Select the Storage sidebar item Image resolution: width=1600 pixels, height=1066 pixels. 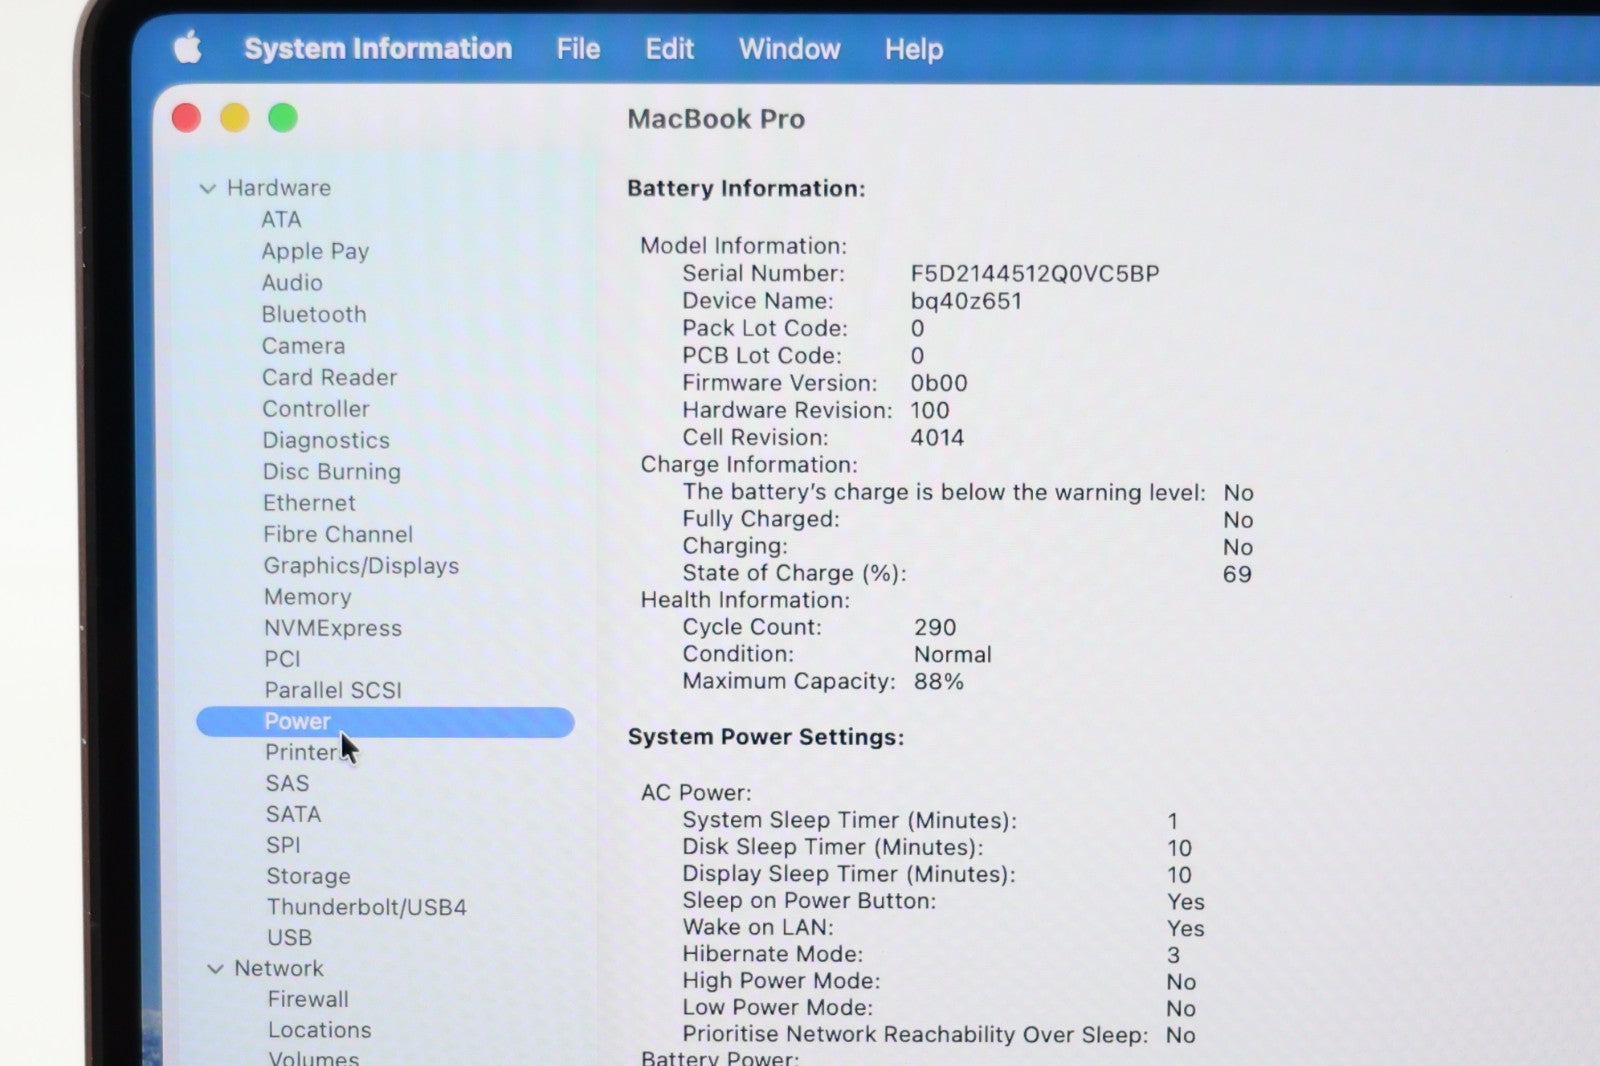308,876
